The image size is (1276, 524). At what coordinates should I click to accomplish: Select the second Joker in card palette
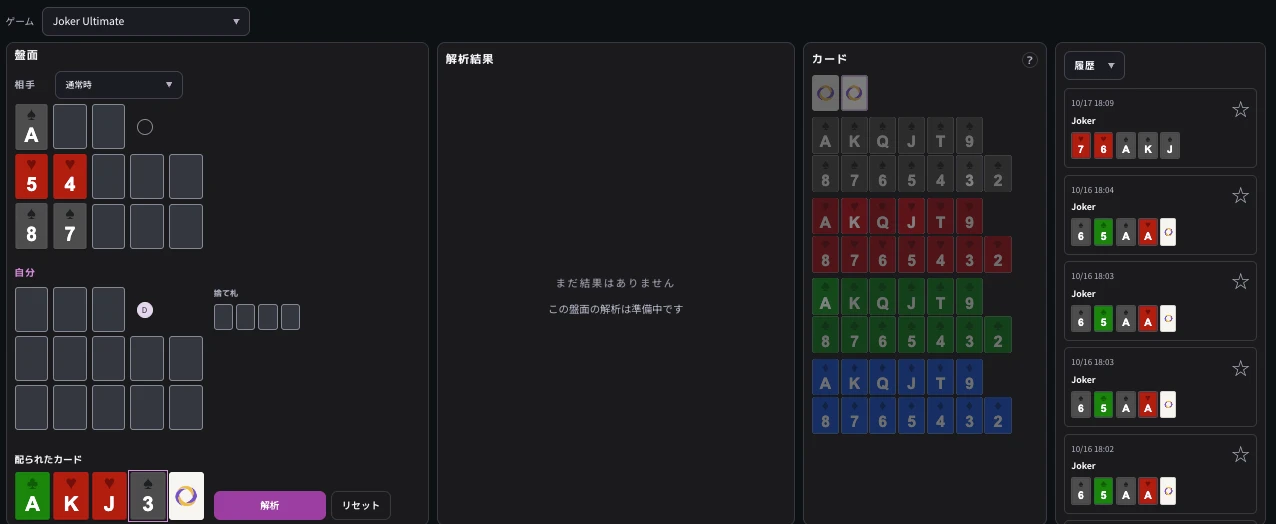855,93
